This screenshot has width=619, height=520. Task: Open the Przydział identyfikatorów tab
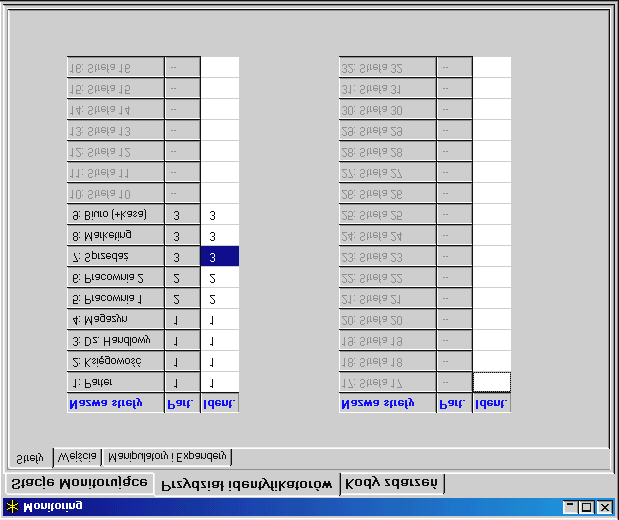point(247,484)
